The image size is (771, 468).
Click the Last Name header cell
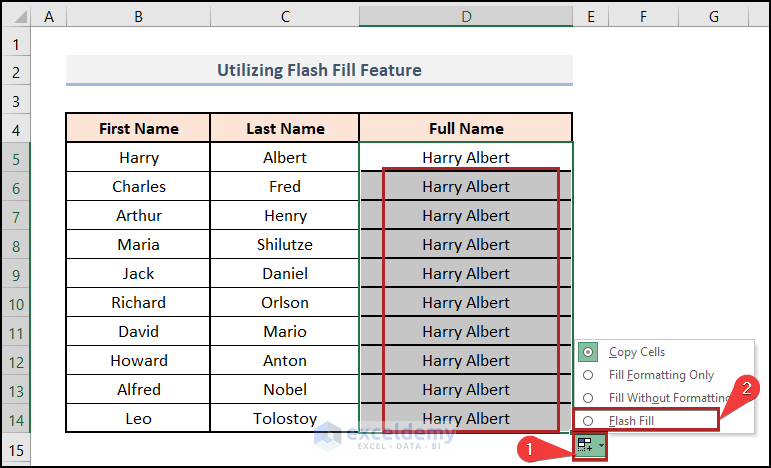[285, 128]
